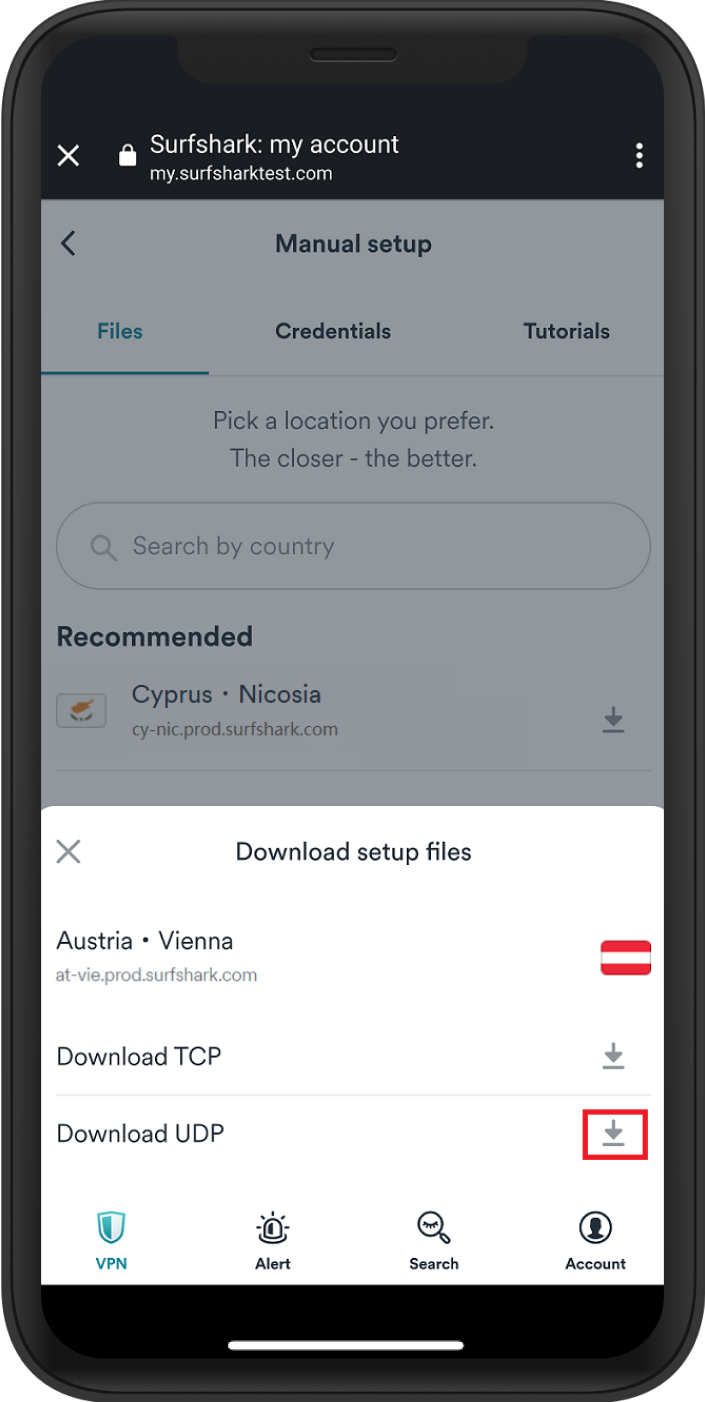Open the VPN shield tab
The height and width of the screenshot is (1402, 705).
click(x=111, y=1238)
